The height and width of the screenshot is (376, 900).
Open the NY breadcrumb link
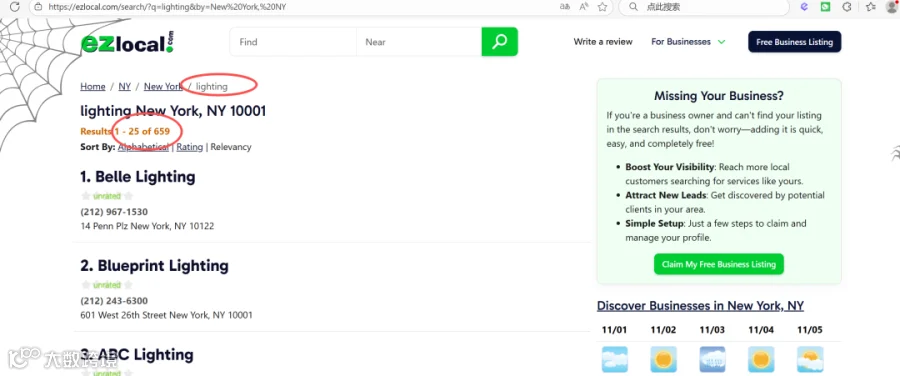tap(125, 87)
